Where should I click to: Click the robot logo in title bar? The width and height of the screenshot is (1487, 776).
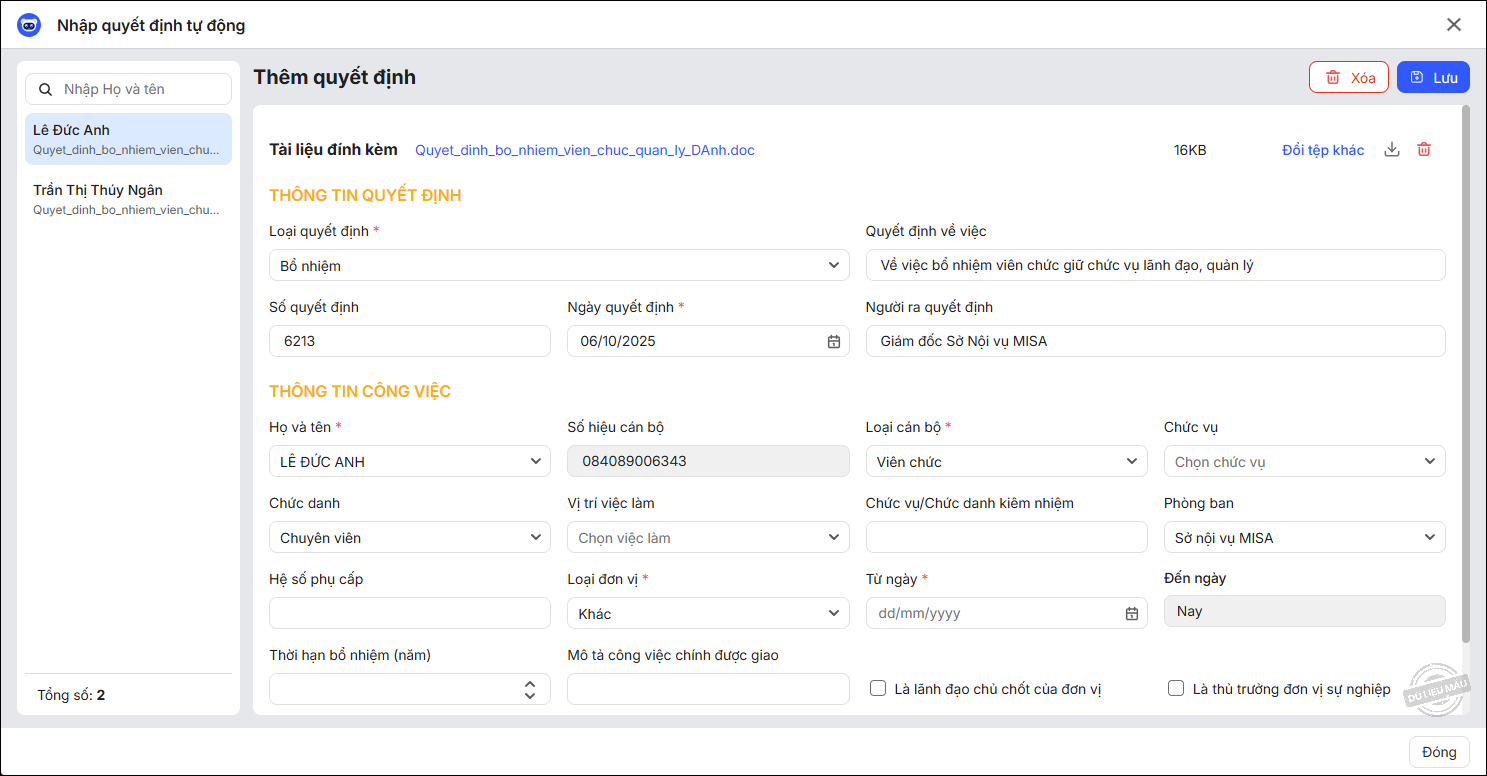(29, 26)
